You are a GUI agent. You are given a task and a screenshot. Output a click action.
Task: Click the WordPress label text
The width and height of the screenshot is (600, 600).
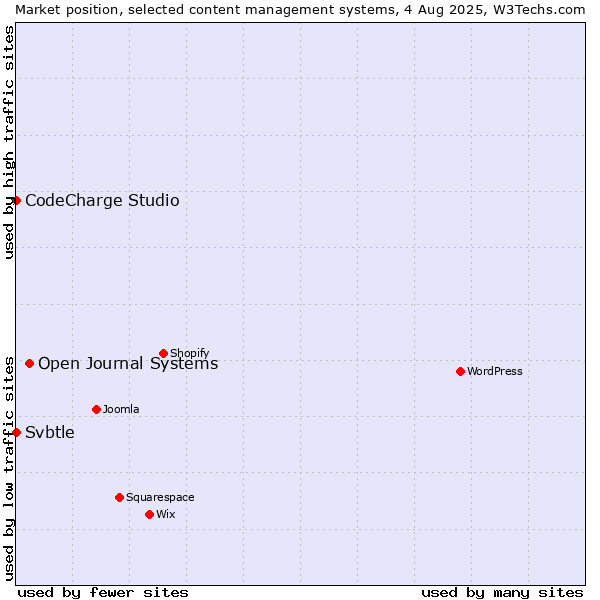click(x=494, y=371)
